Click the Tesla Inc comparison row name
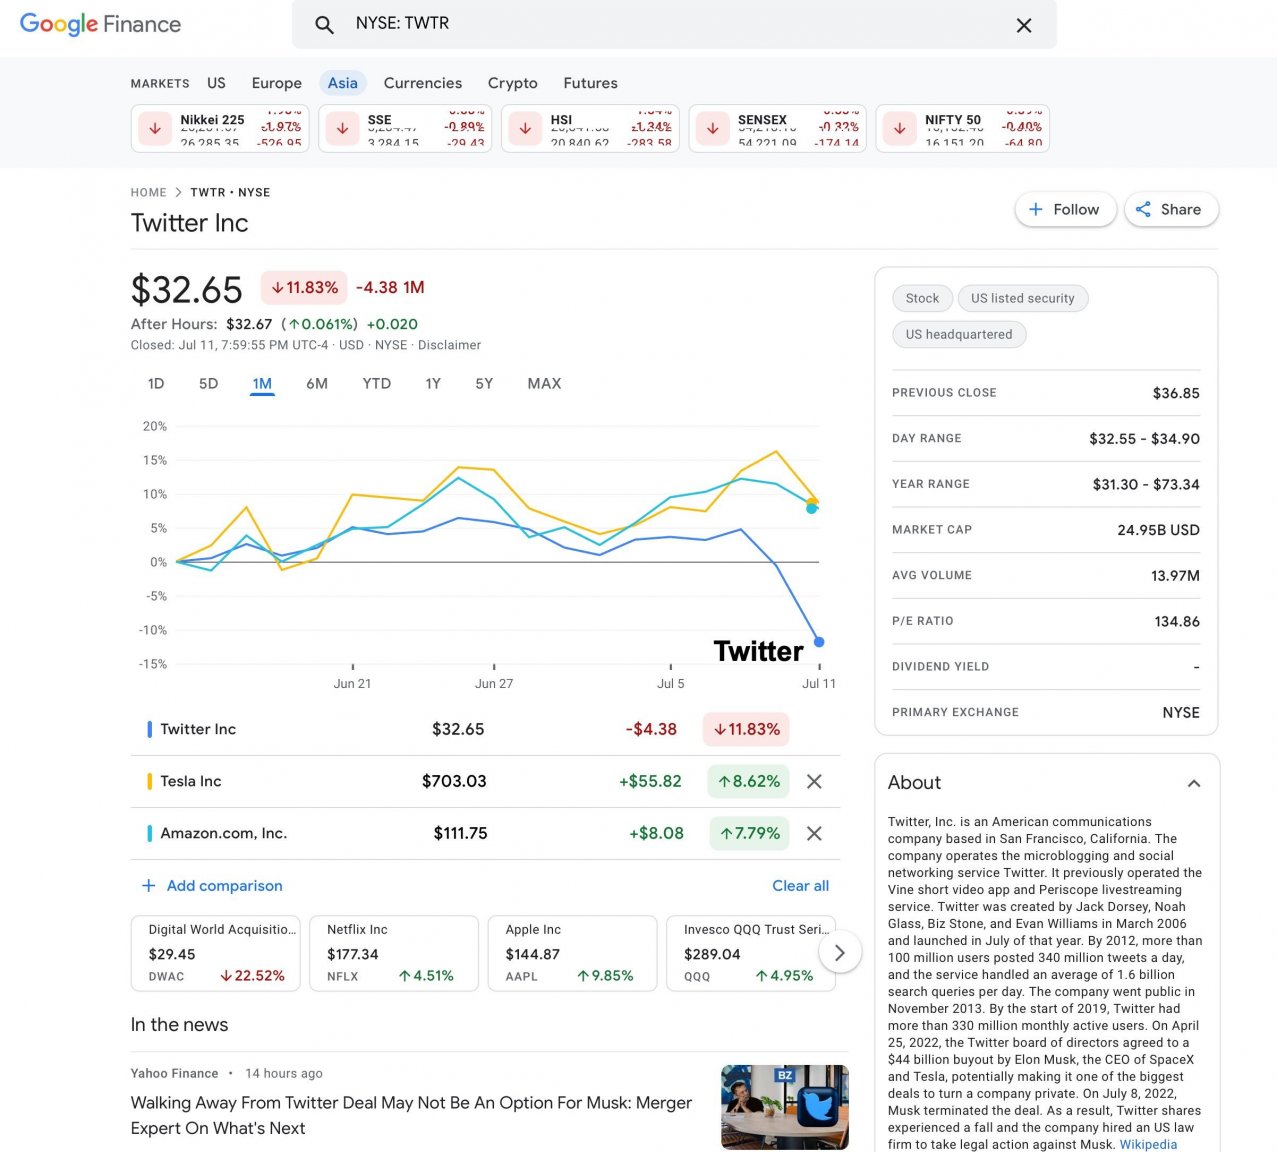 [x=191, y=781]
